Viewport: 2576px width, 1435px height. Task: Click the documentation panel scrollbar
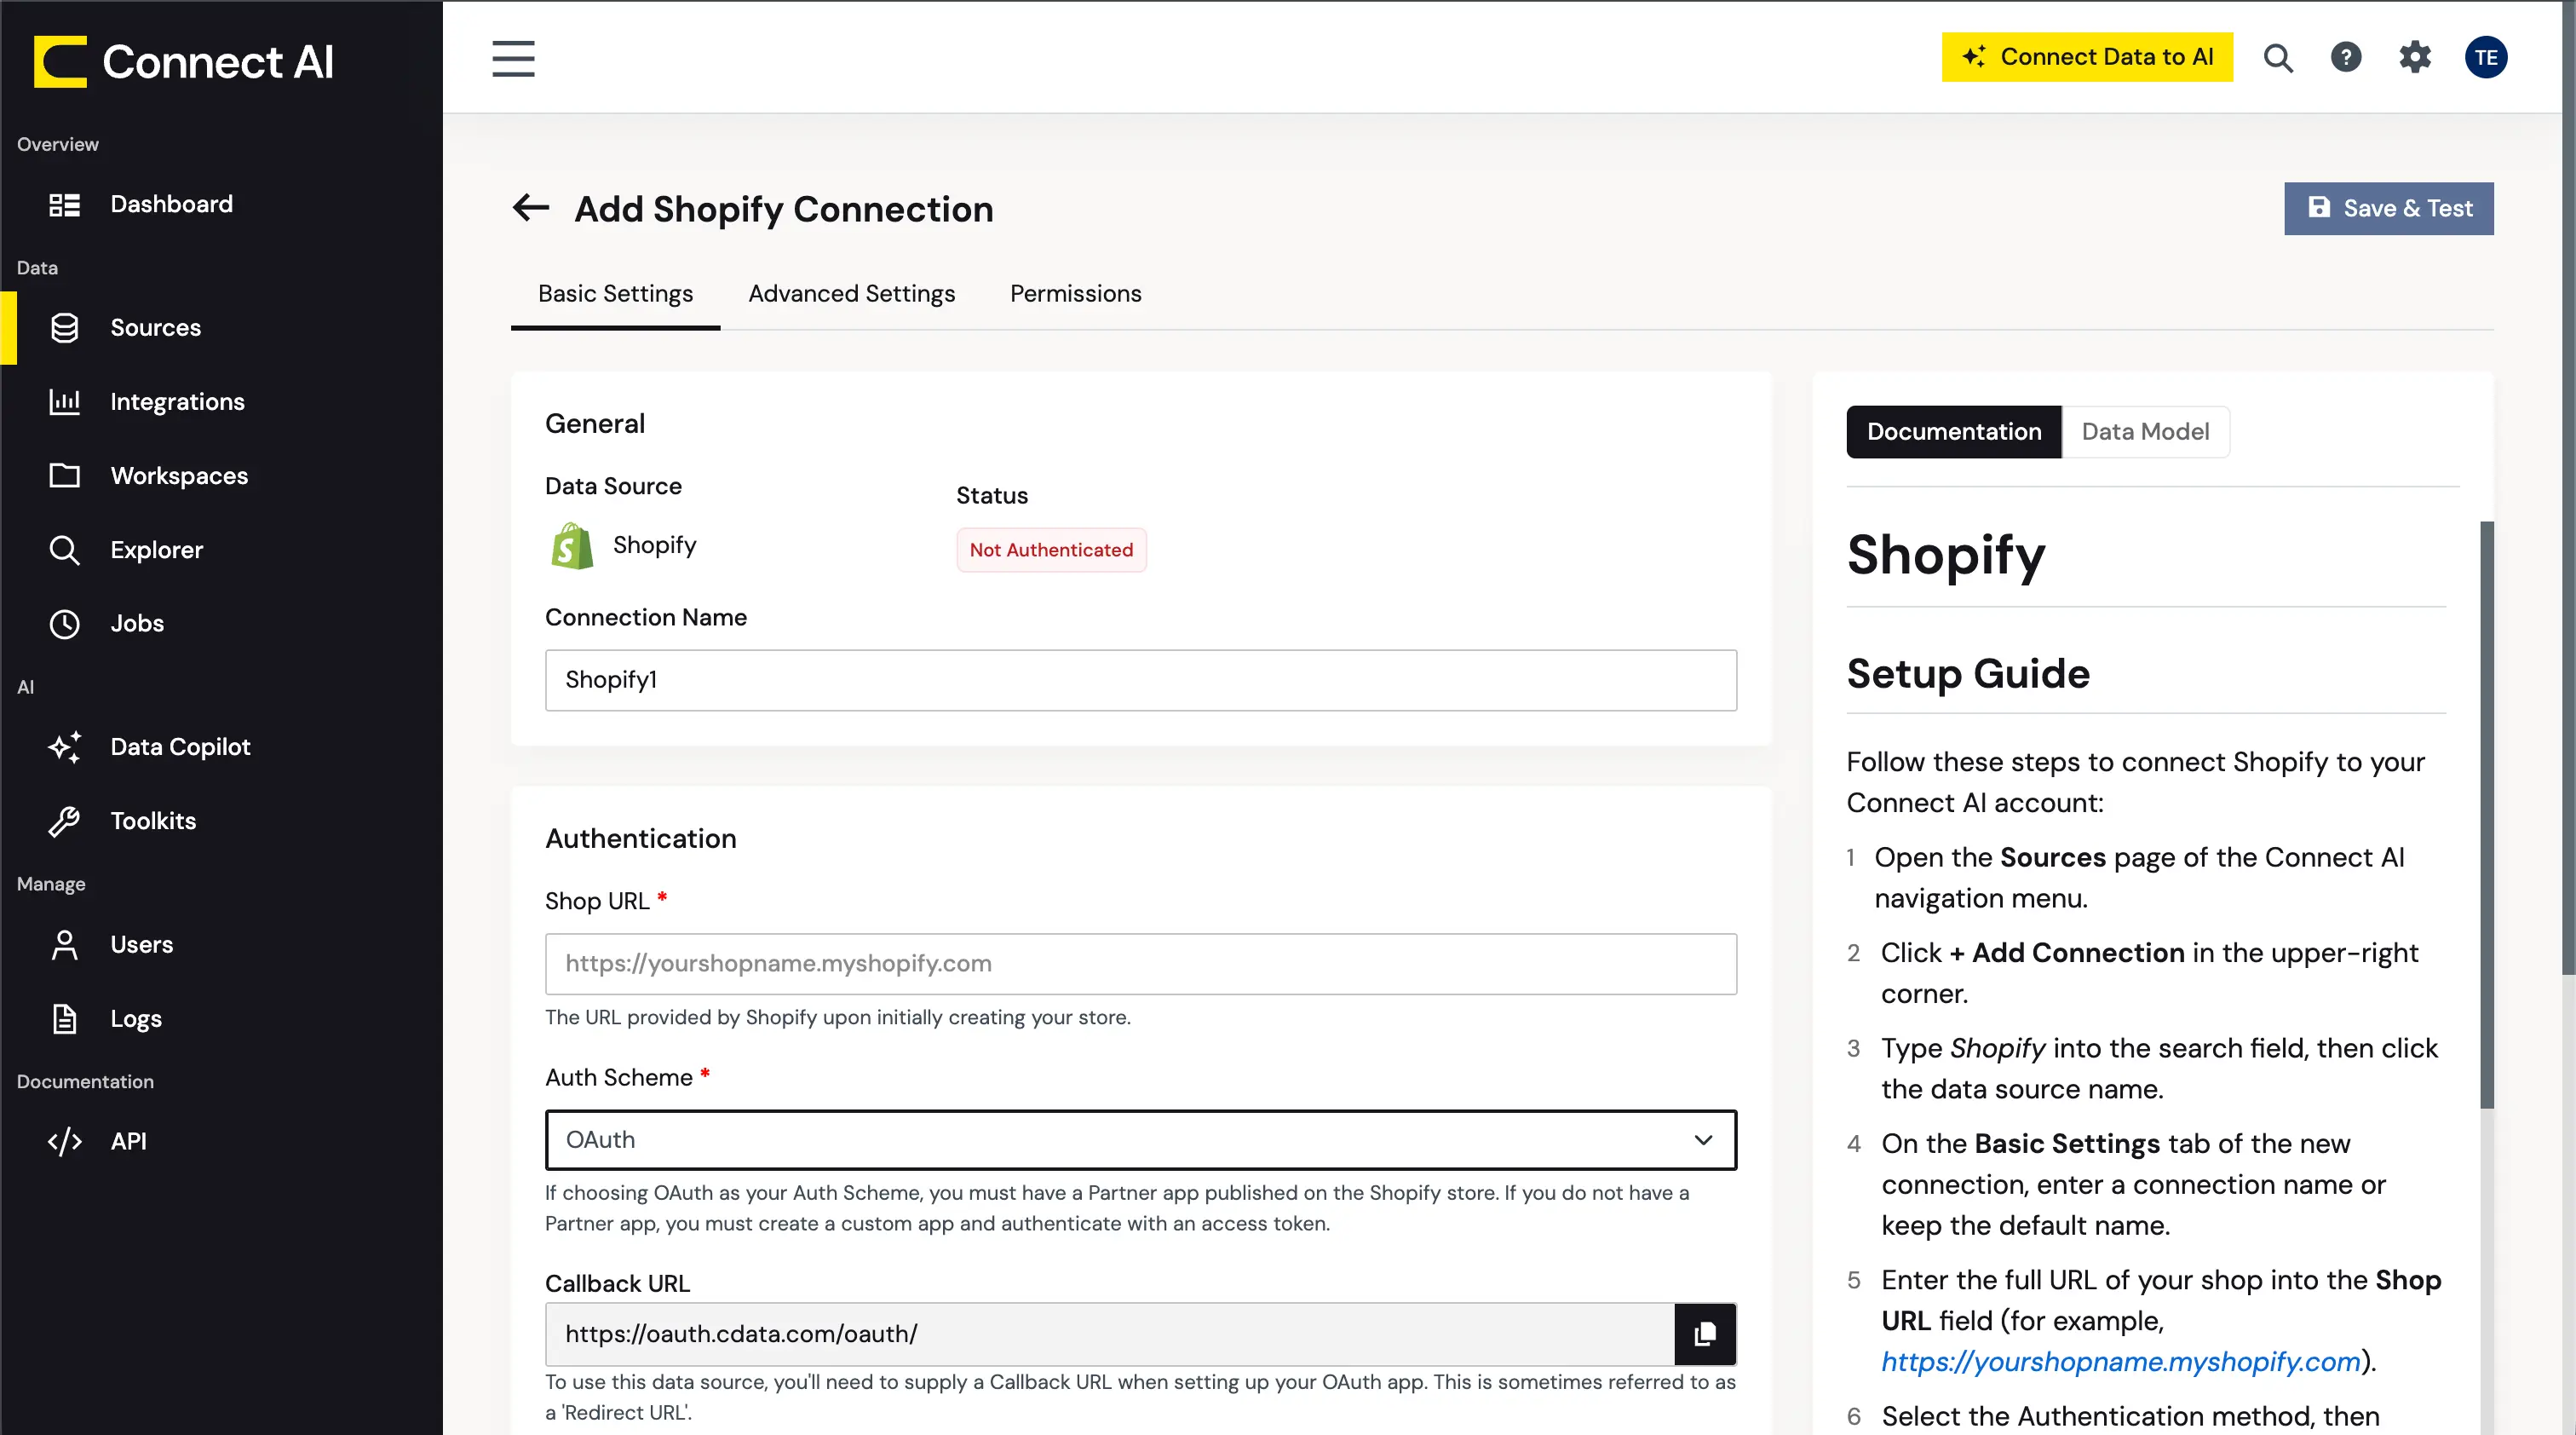coord(2486,814)
